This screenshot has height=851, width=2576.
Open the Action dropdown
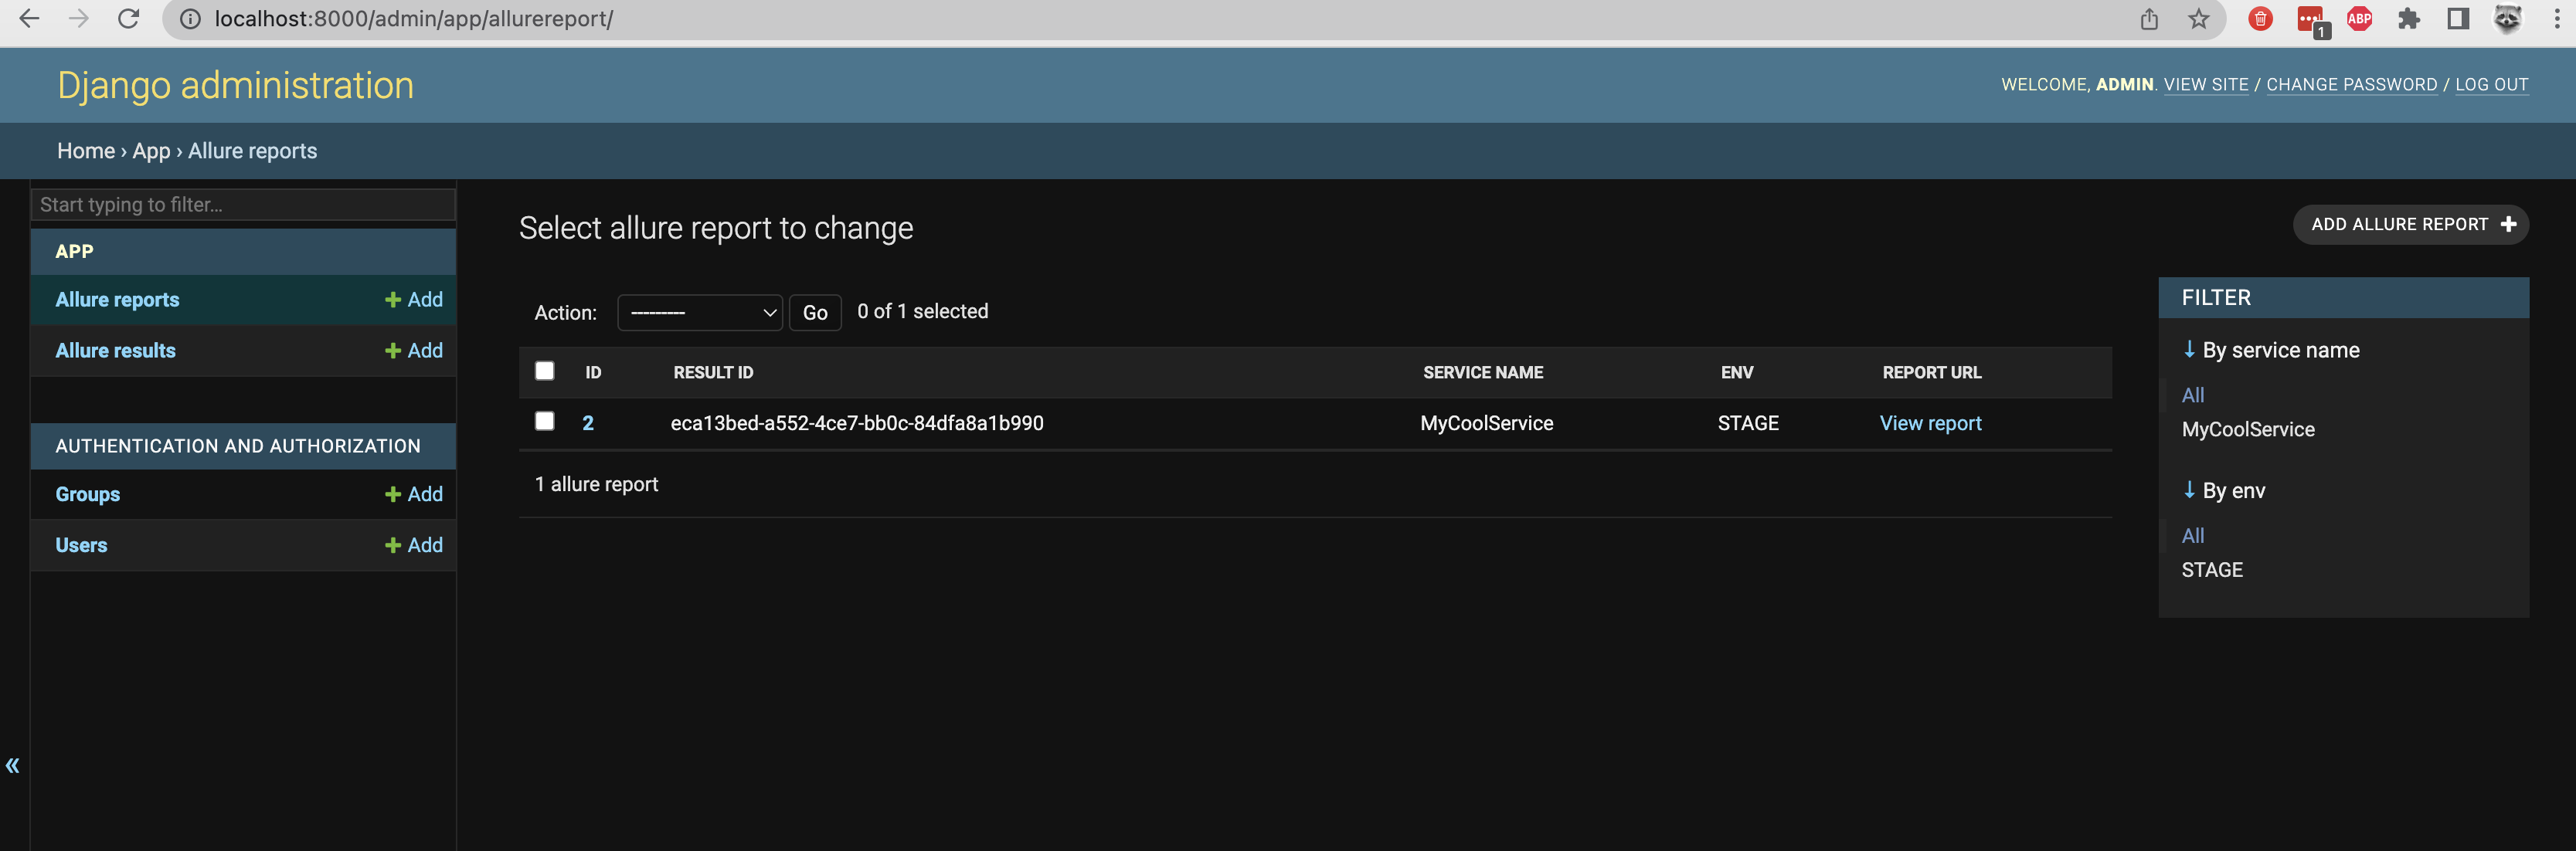click(x=700, y=312)
